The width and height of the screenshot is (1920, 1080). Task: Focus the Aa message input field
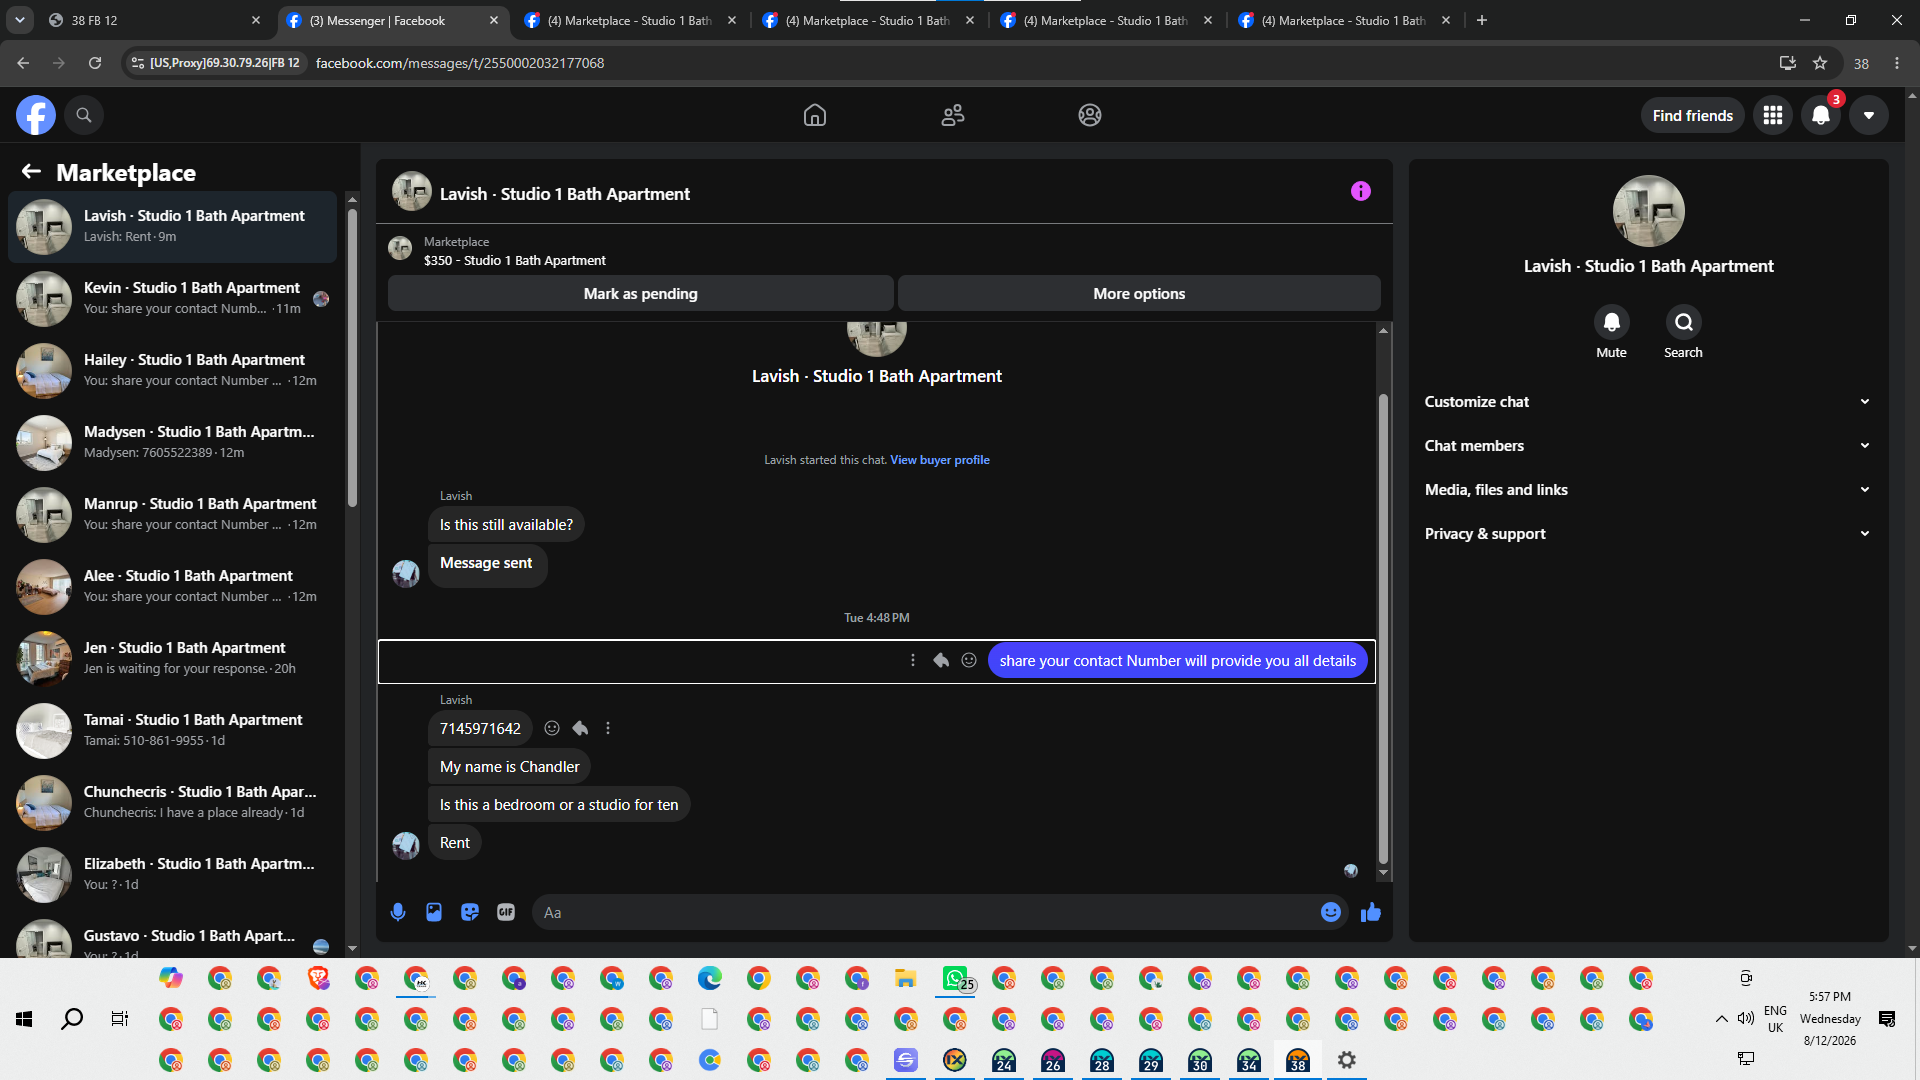tap(926, 912)
